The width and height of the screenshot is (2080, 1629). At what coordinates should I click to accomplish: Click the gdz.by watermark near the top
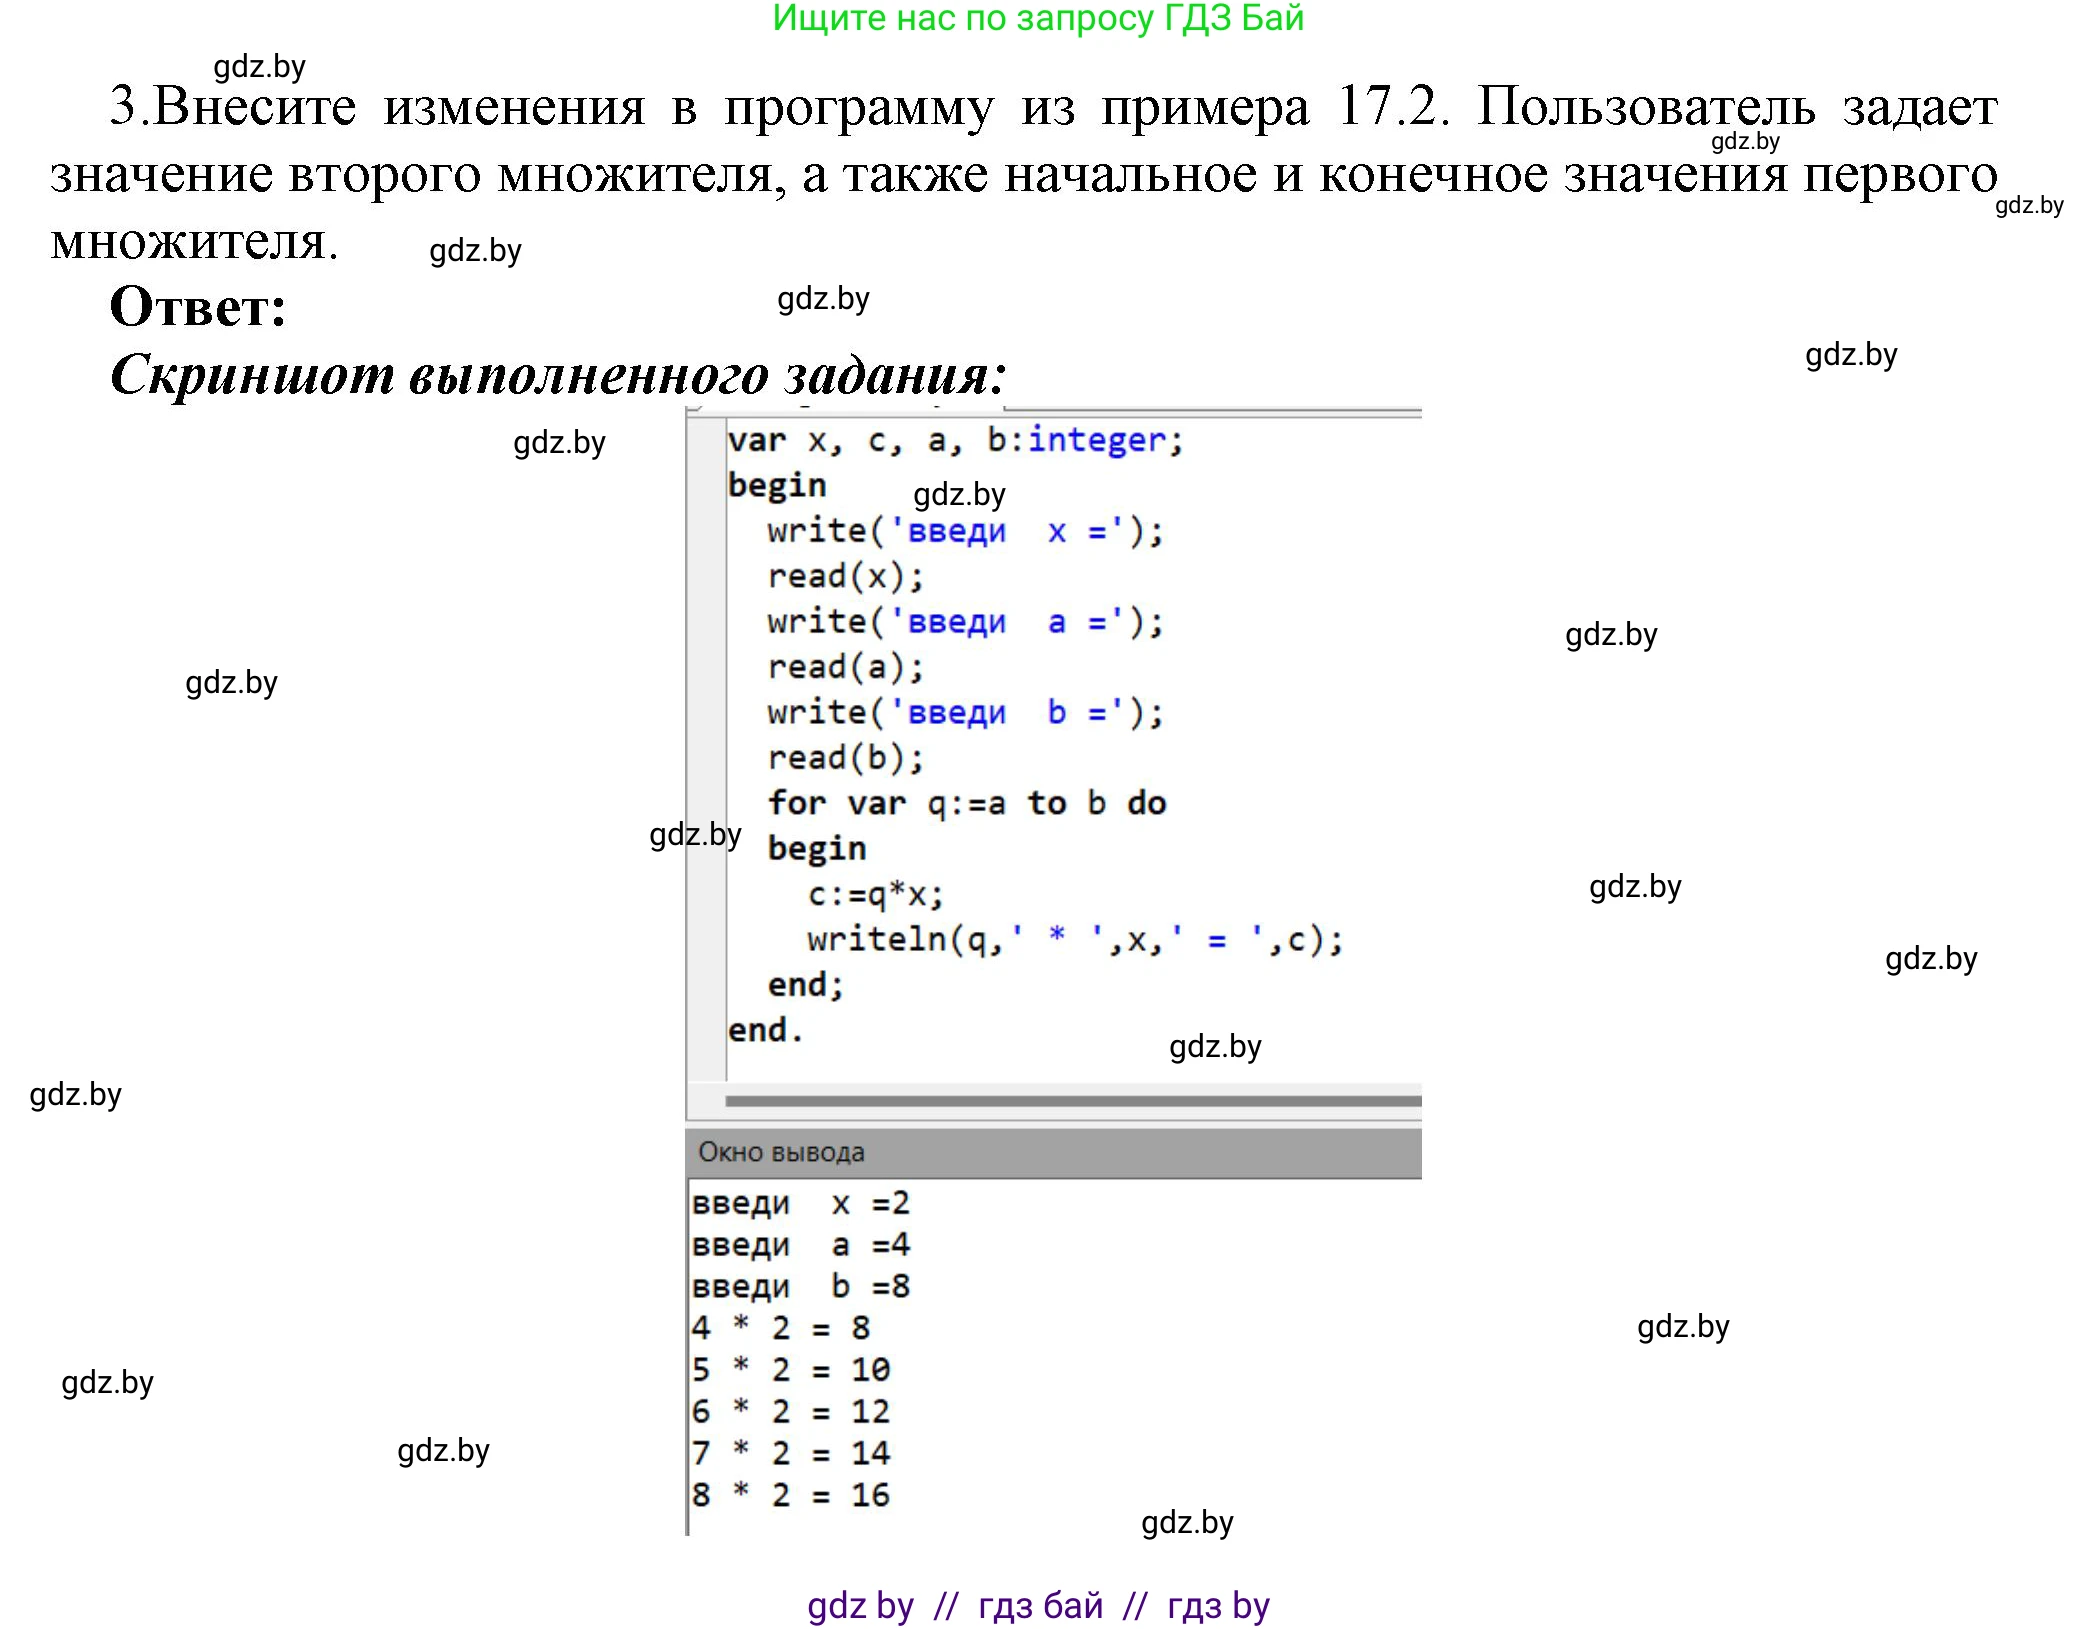click(262, 68)
